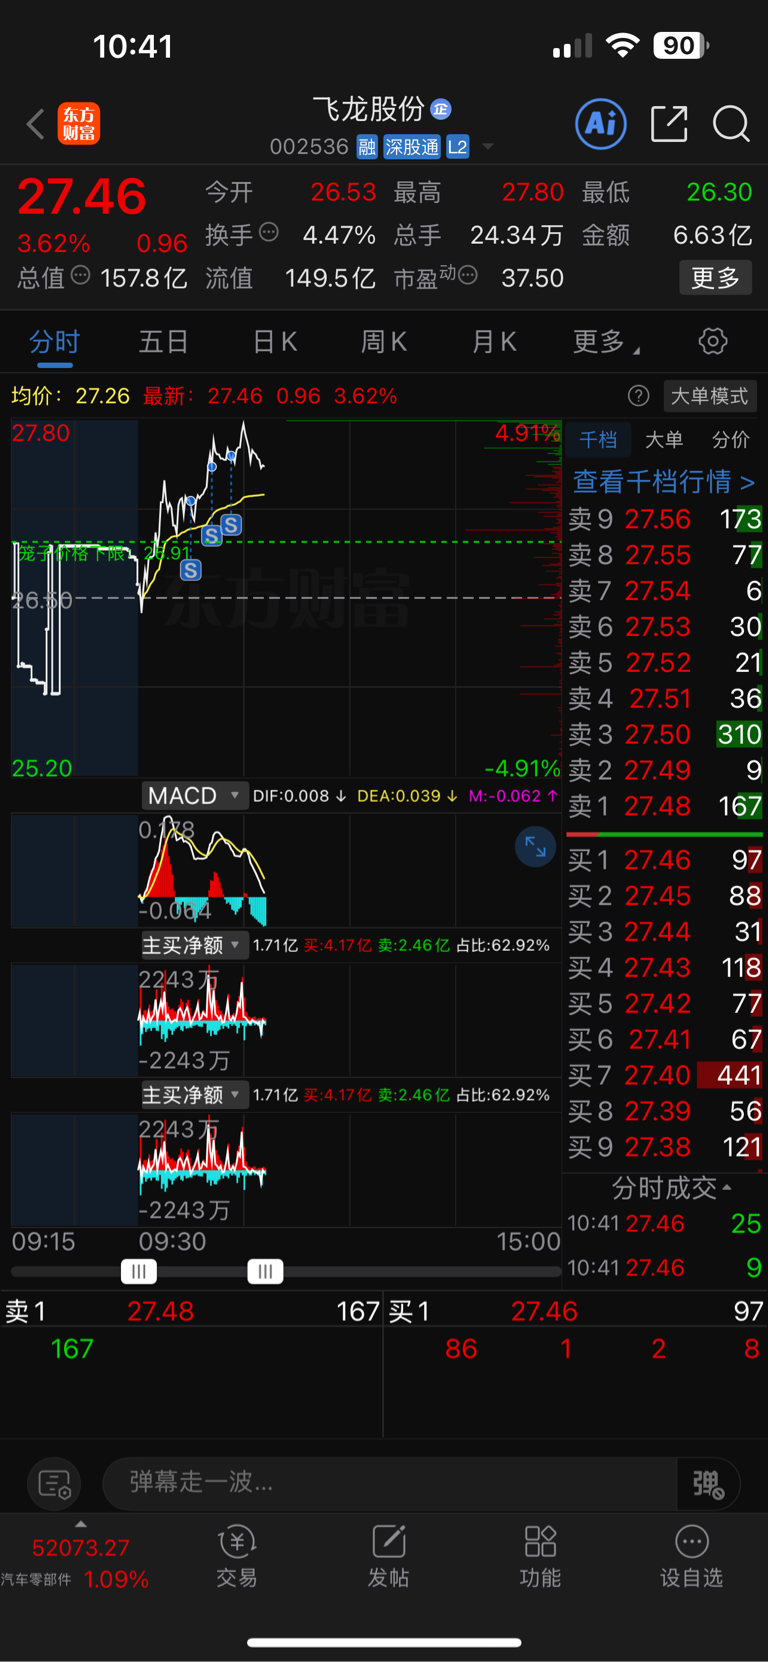The width and height of the screenshot is (768, 1662).
Task: Expand stock title dropdown arrow
Action: pyautogui.click(x=488, y=147)
